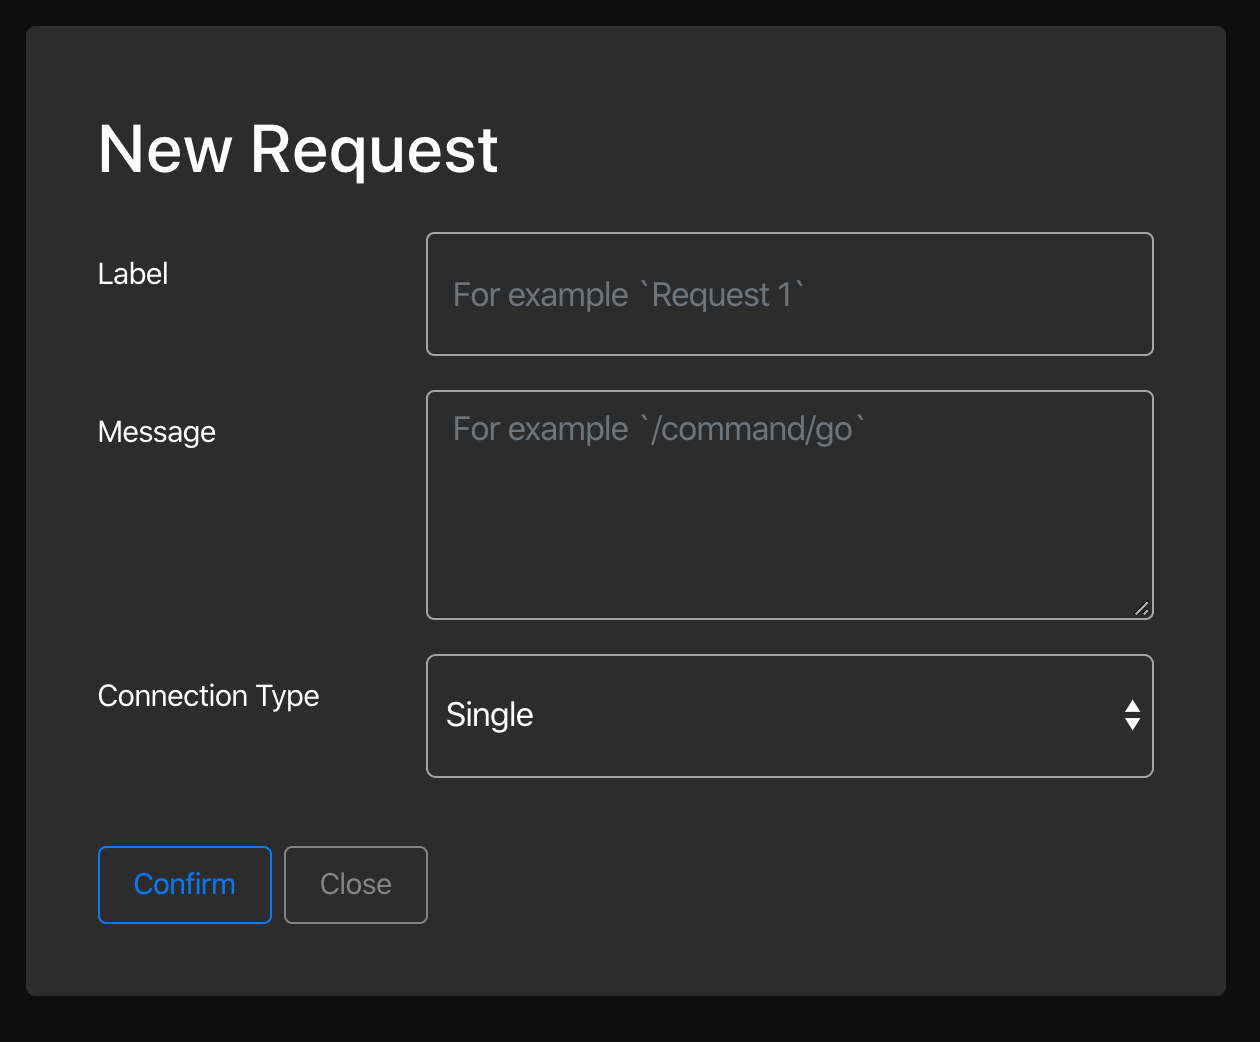Click the 'New Request' dialog heading
The image size is (1260, 1042).
coord(298,150)
